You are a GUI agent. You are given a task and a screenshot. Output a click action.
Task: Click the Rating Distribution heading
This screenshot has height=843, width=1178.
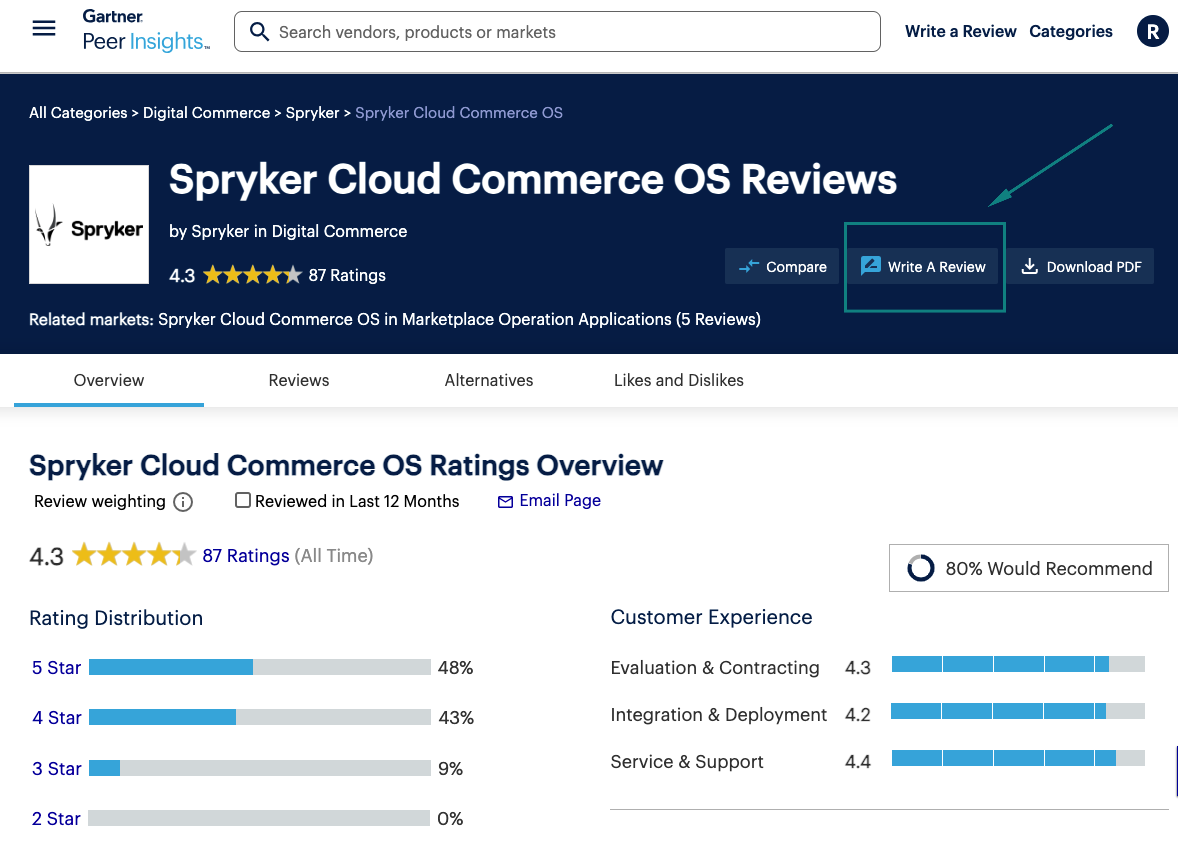[116, 618]
